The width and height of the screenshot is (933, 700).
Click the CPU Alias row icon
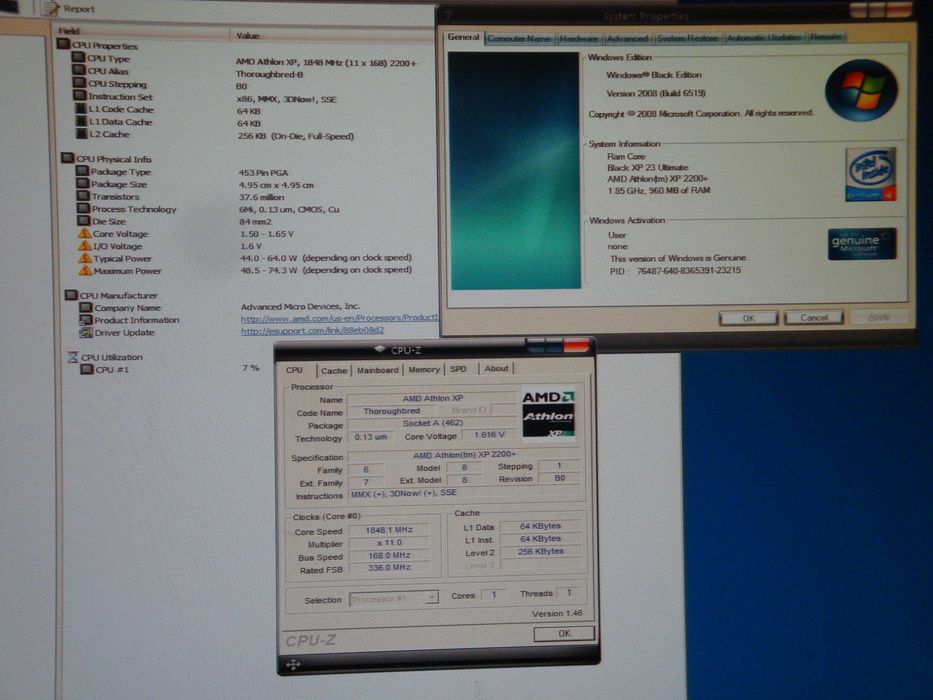point(79,70)
